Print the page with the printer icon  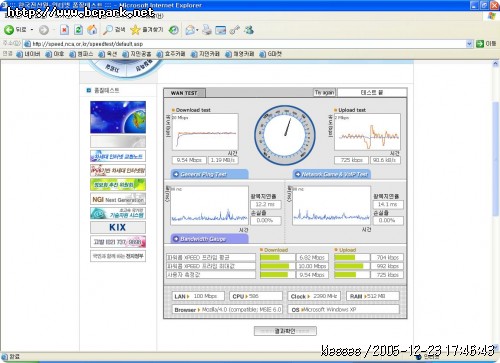click(207, 30)
